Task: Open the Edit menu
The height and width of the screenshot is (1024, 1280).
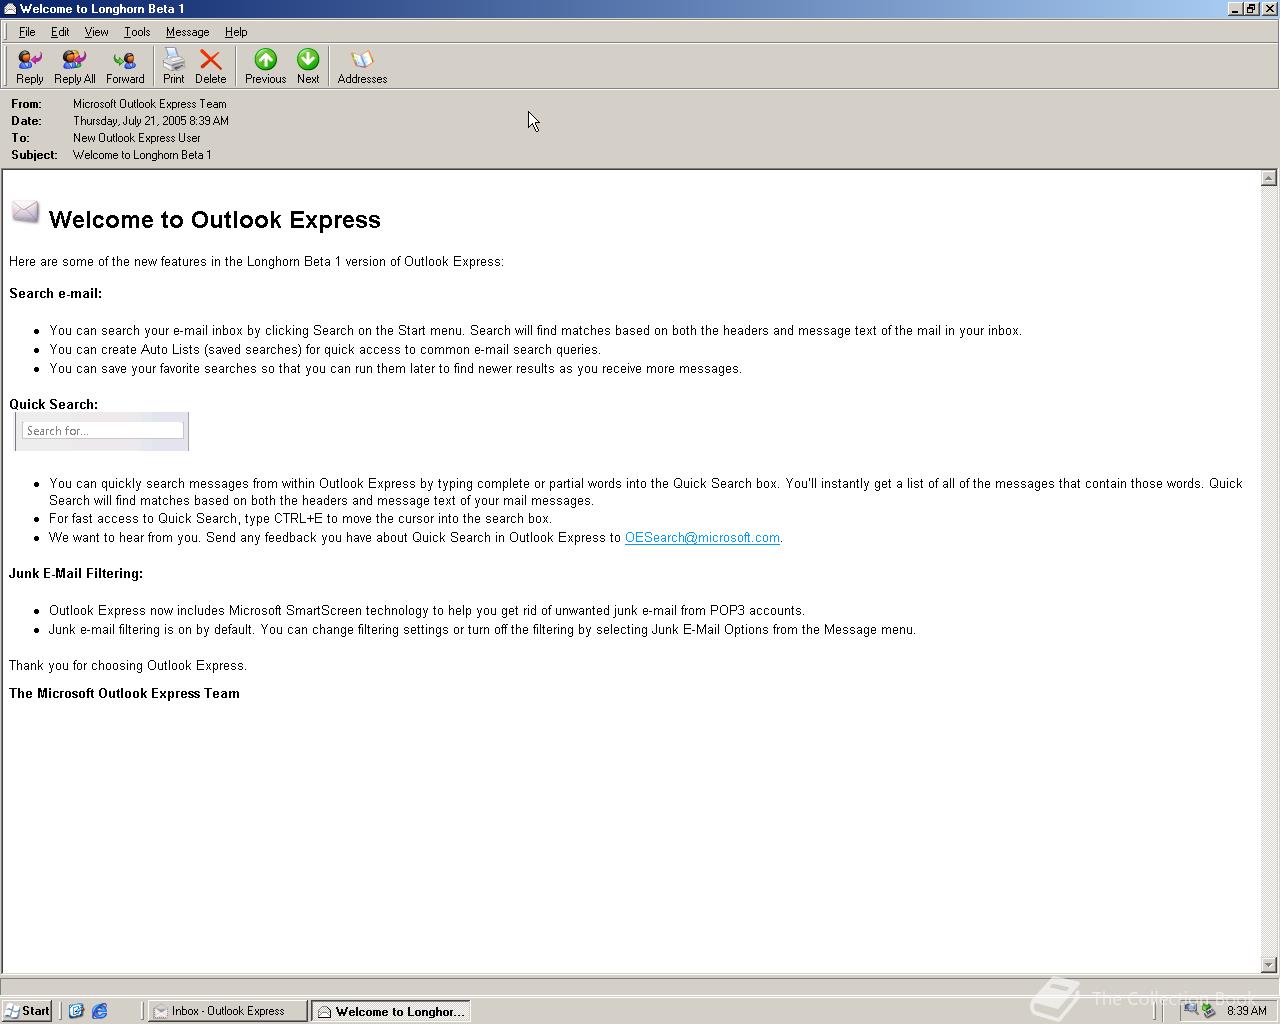Action: pyautogui.click(x=60, y=32)
